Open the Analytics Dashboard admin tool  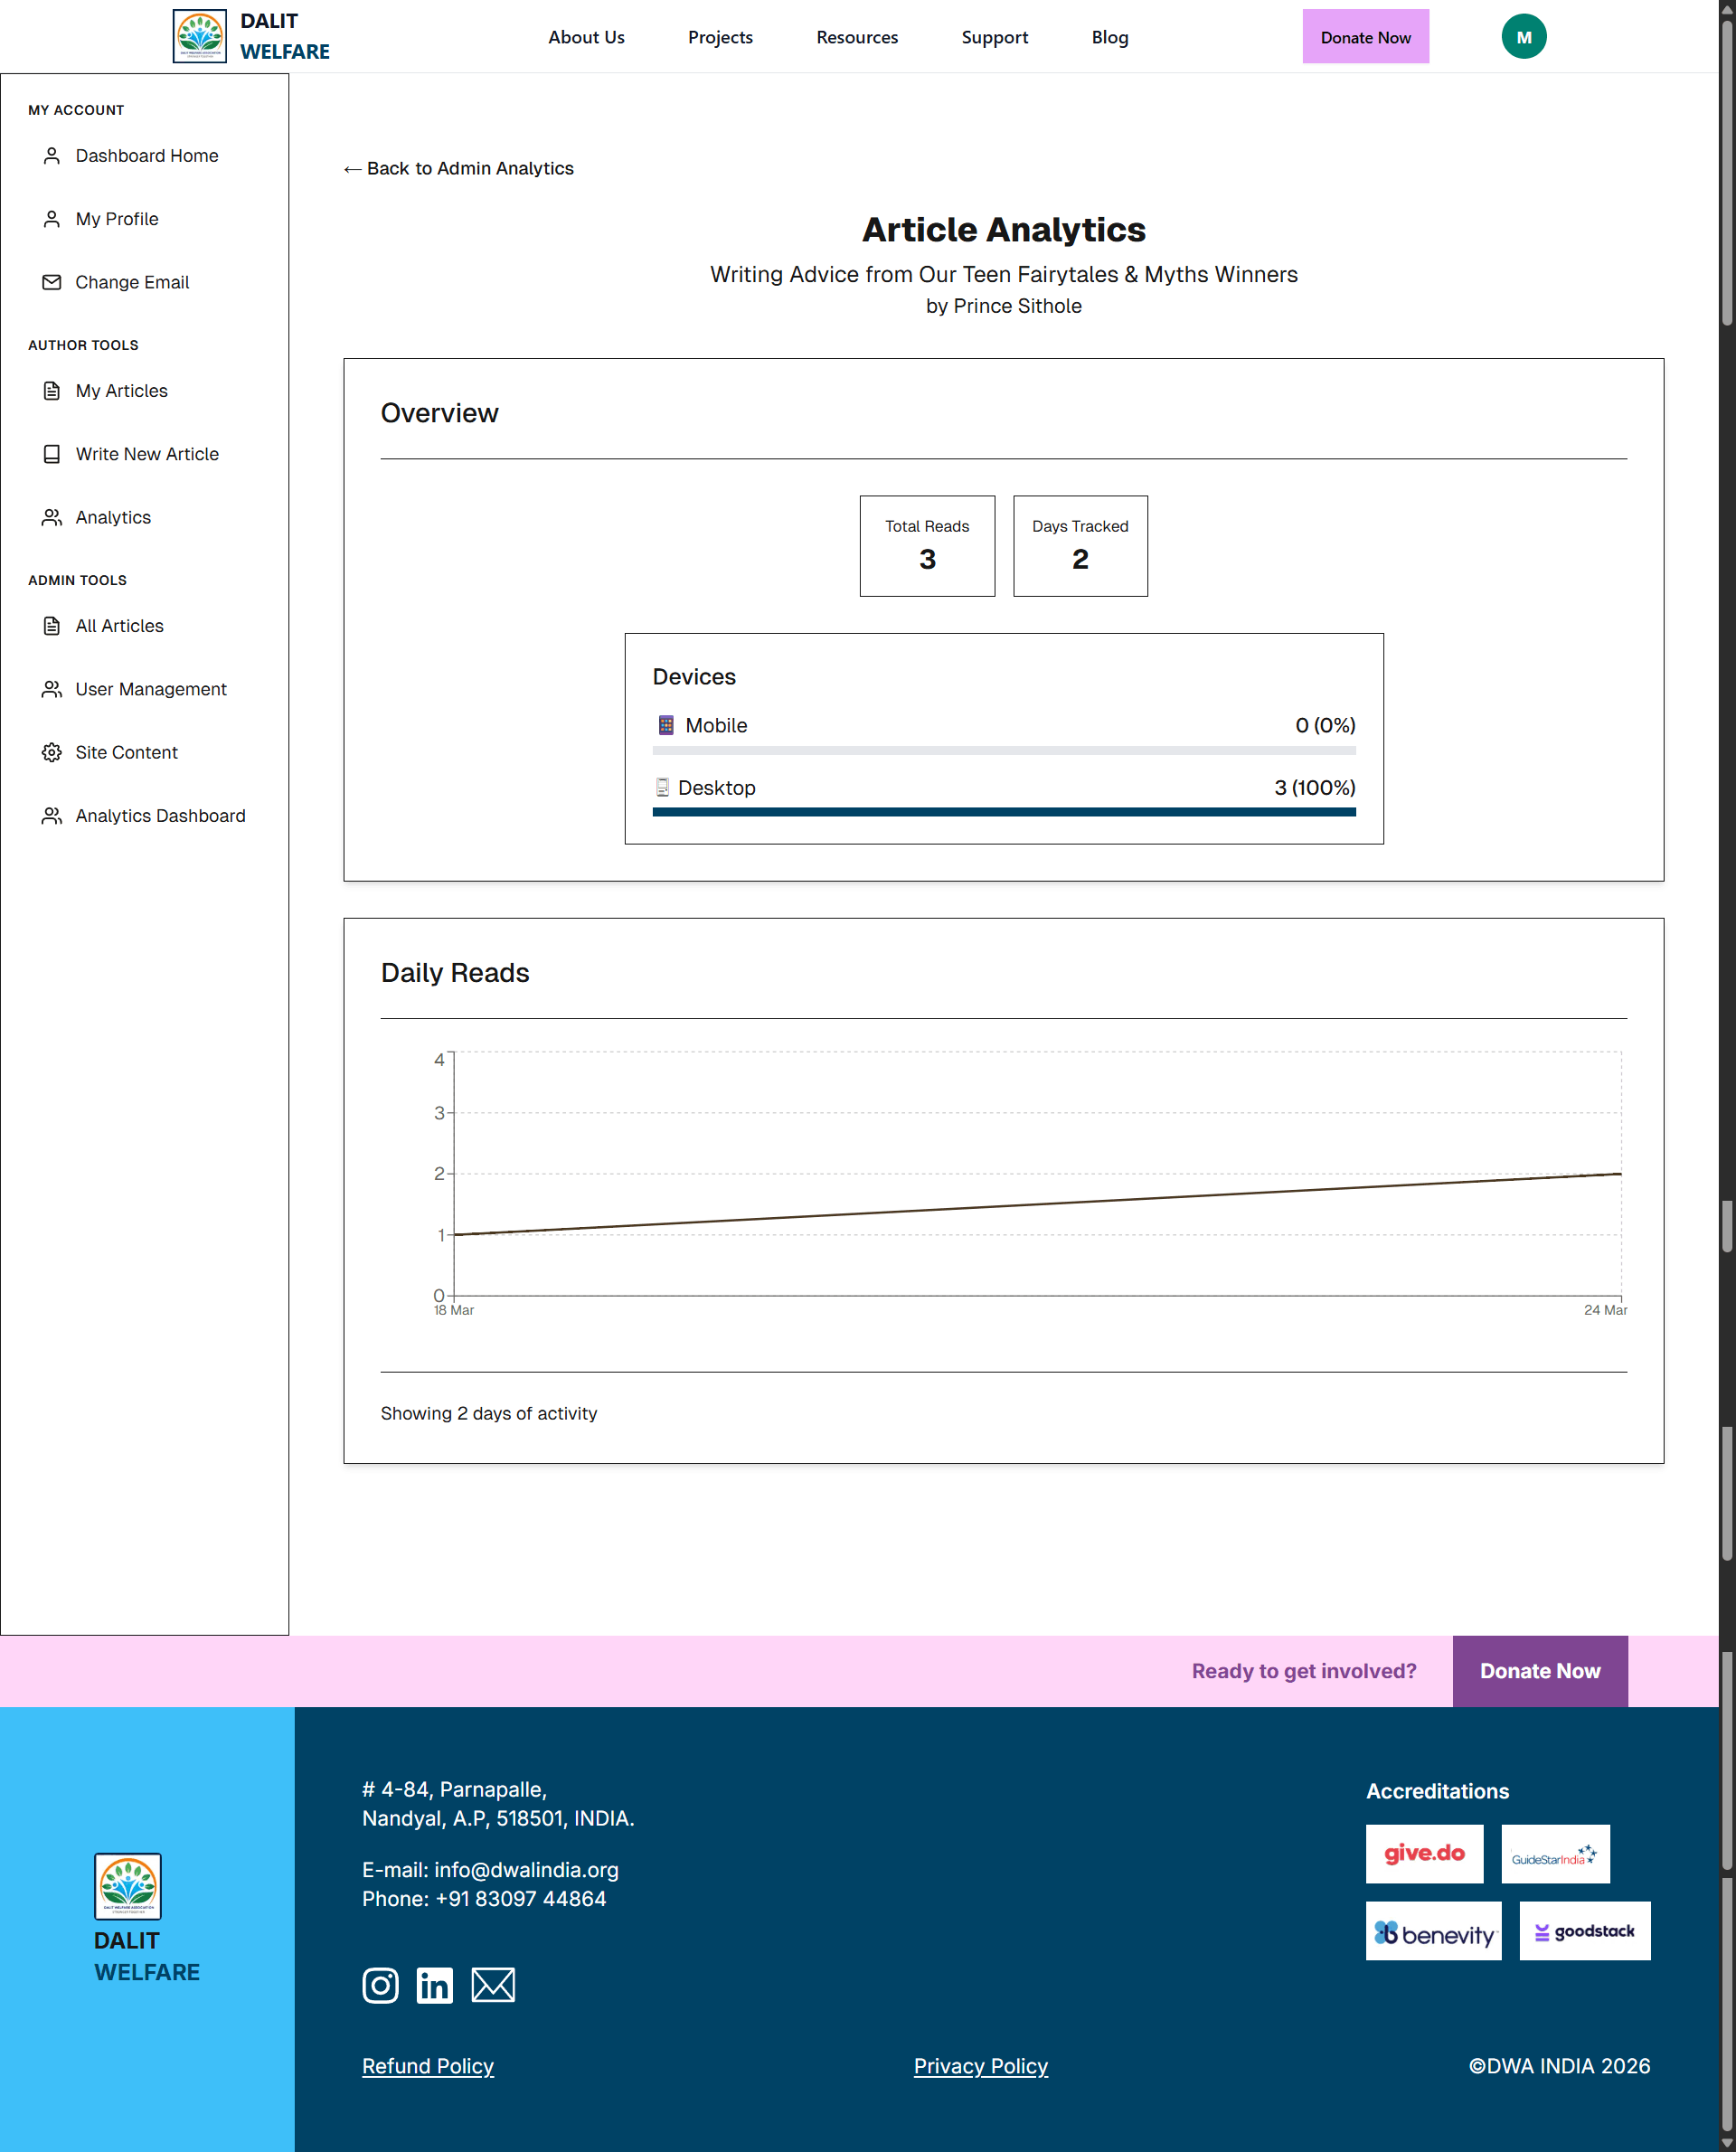tap(160, 815)
